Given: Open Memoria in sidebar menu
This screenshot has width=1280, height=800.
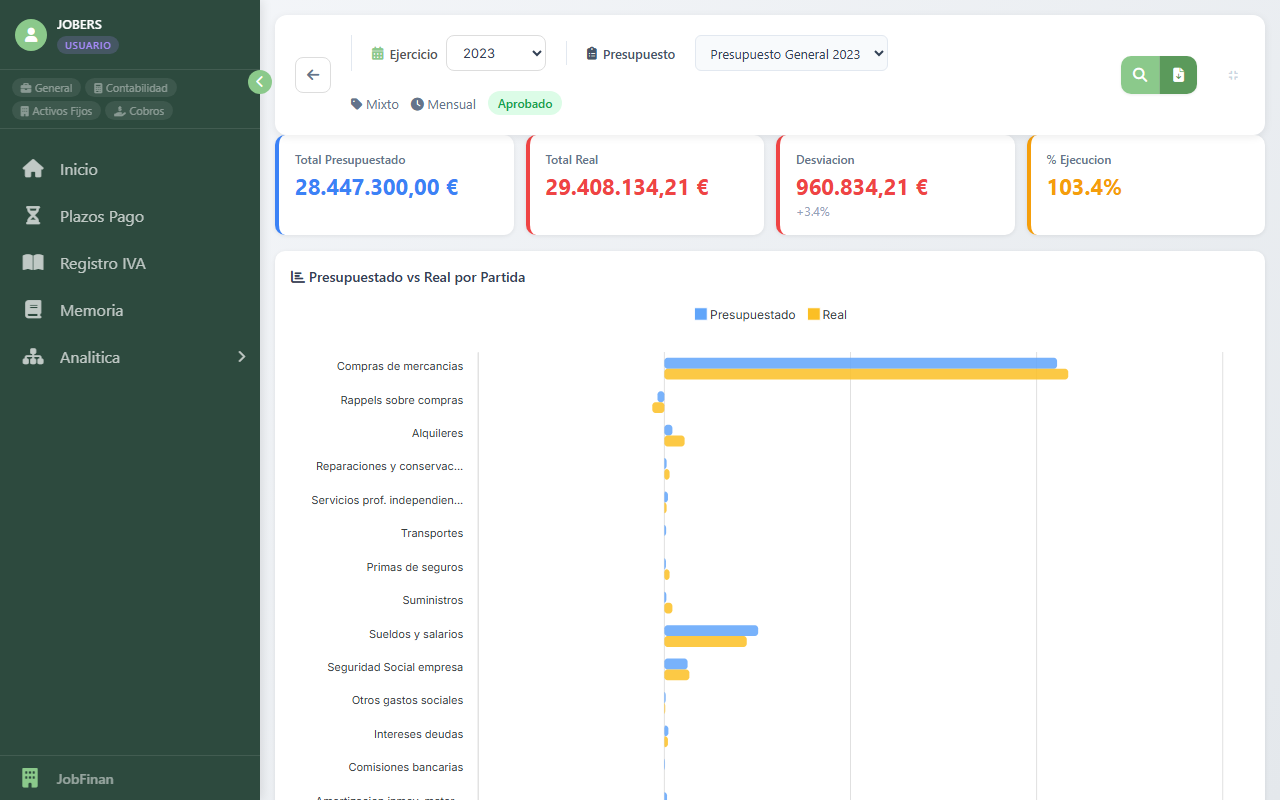Looking at the screenshot, I should point(91,311).
